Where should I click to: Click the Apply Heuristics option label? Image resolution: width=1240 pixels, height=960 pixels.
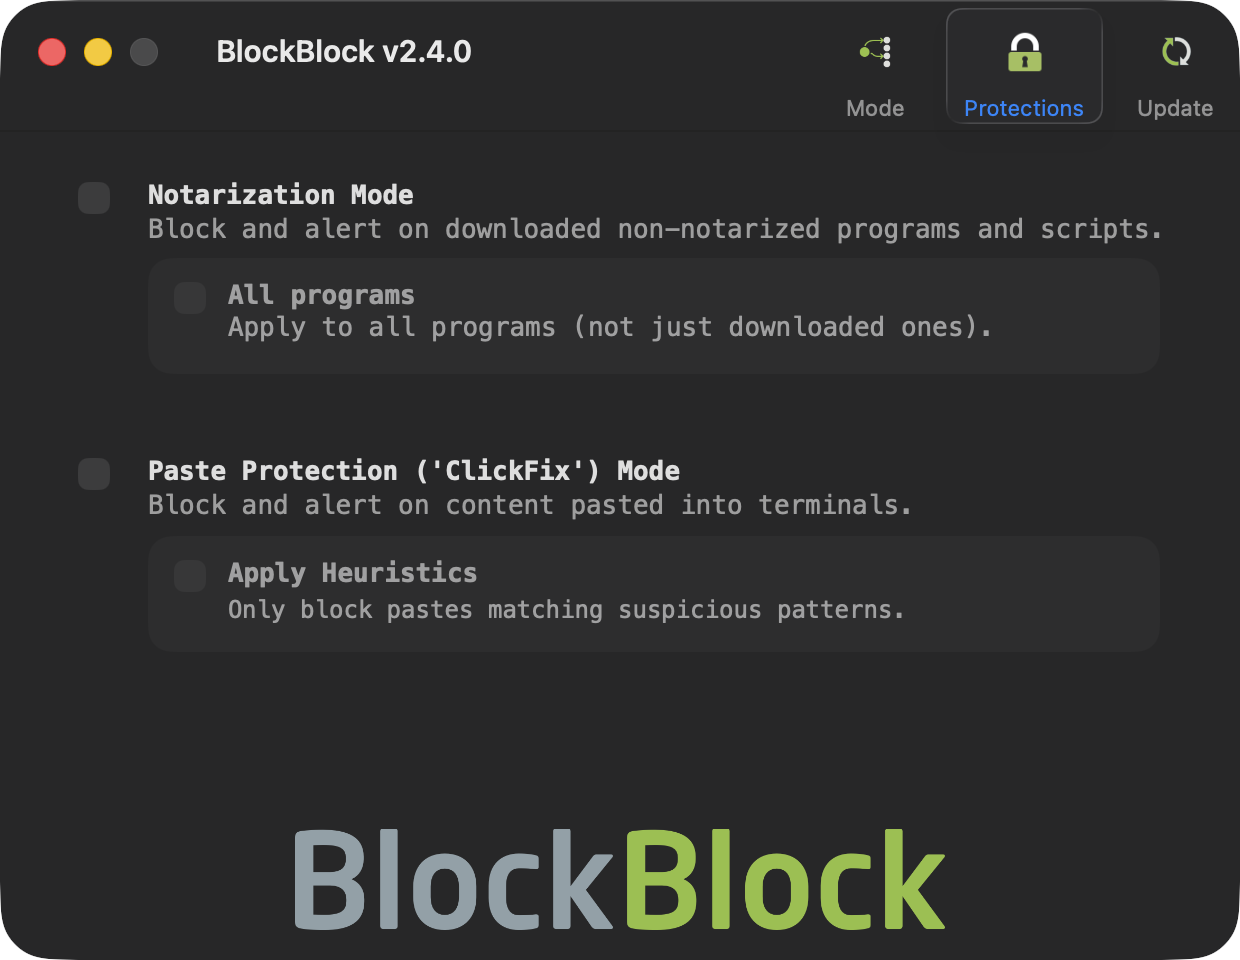coord(352,573)
